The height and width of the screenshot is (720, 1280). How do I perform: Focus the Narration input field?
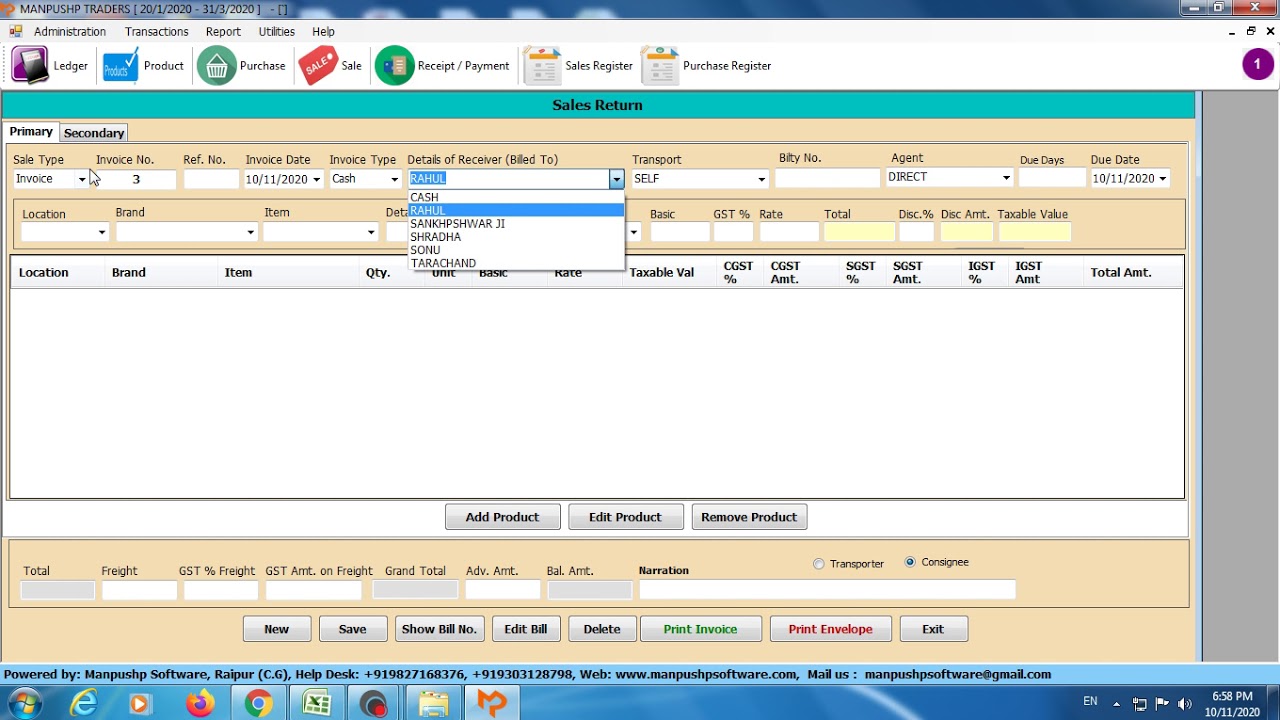pos(828,590)
